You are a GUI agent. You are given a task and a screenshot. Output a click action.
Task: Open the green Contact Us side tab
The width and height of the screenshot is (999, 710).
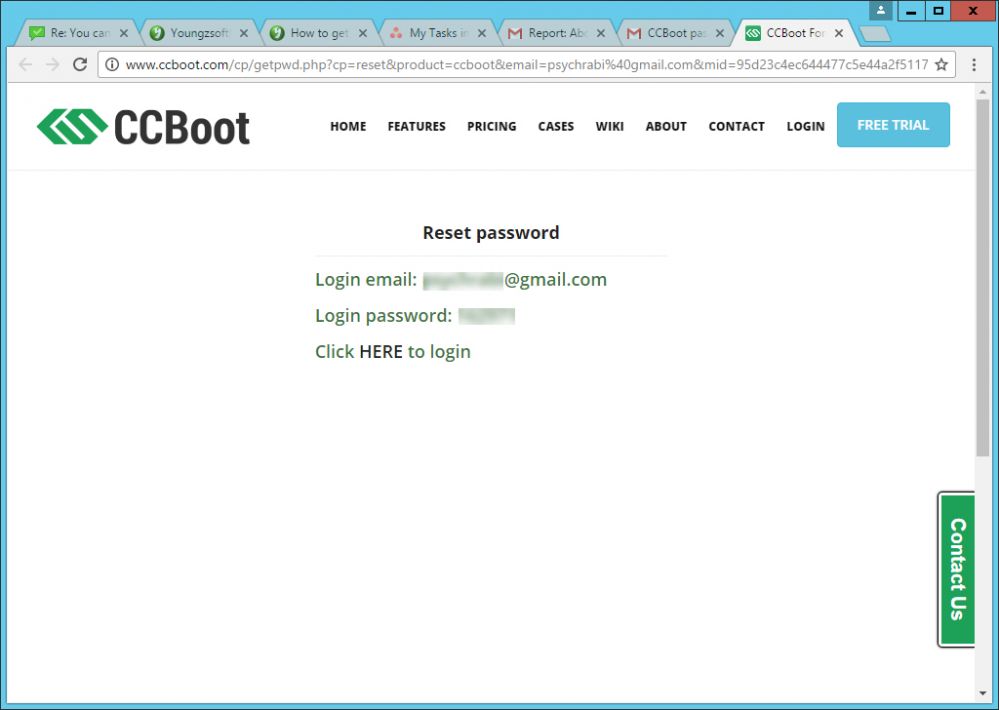point(957,569)
